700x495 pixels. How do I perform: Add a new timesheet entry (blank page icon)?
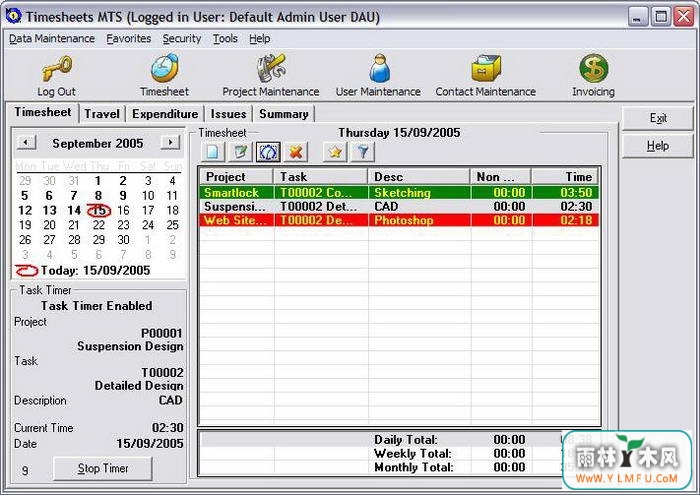pos(212,152)
